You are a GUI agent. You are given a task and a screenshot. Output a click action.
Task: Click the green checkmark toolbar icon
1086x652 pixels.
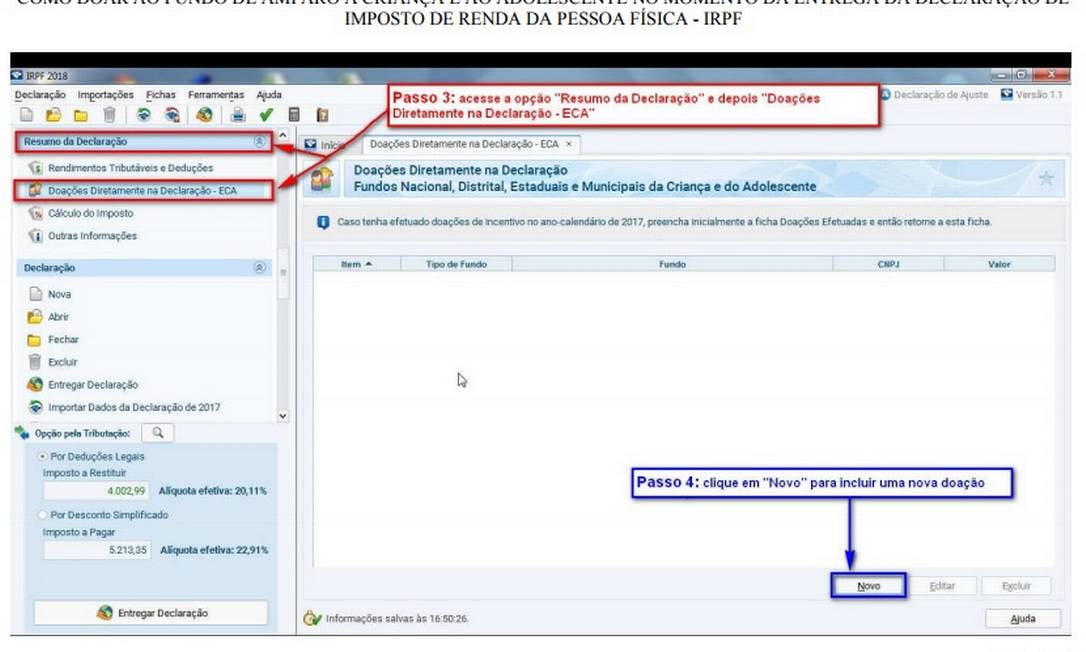(266, 115)
